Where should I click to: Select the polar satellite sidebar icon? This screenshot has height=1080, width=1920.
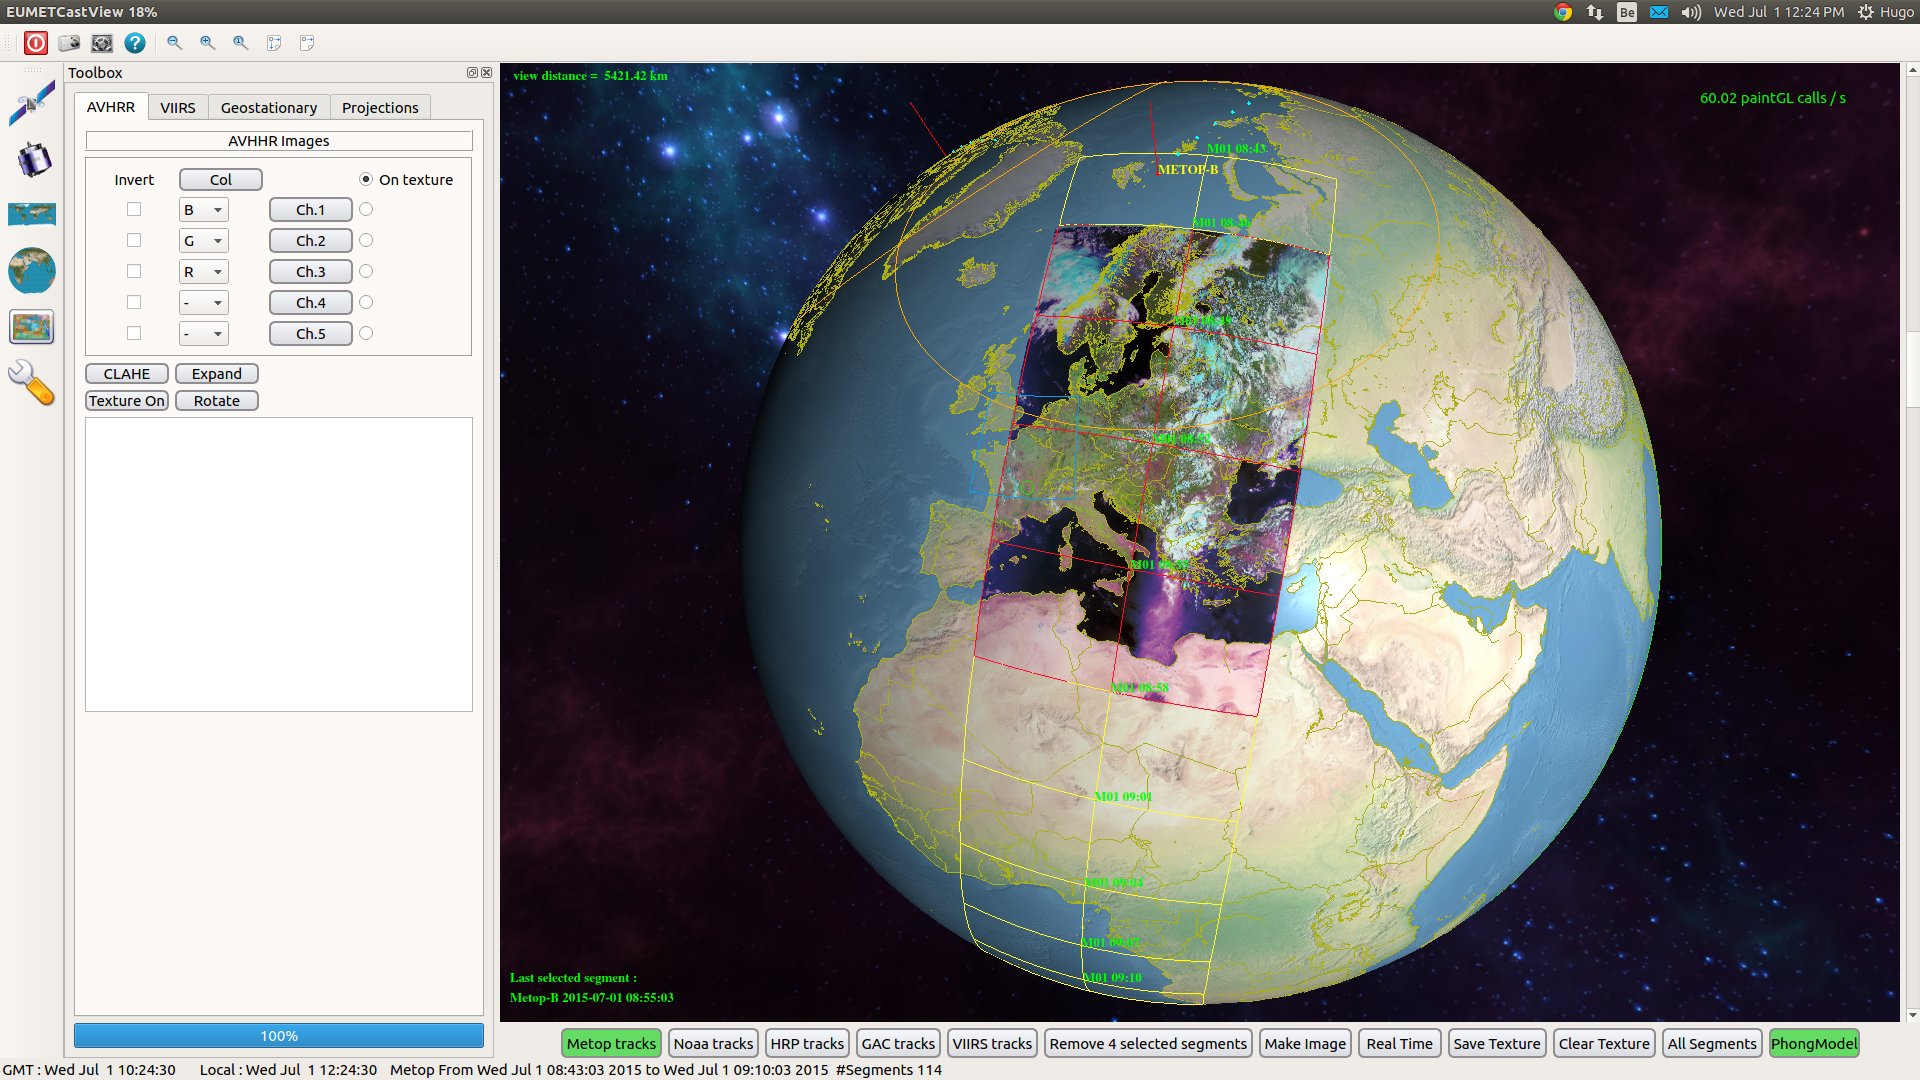(x=32, y=104)
